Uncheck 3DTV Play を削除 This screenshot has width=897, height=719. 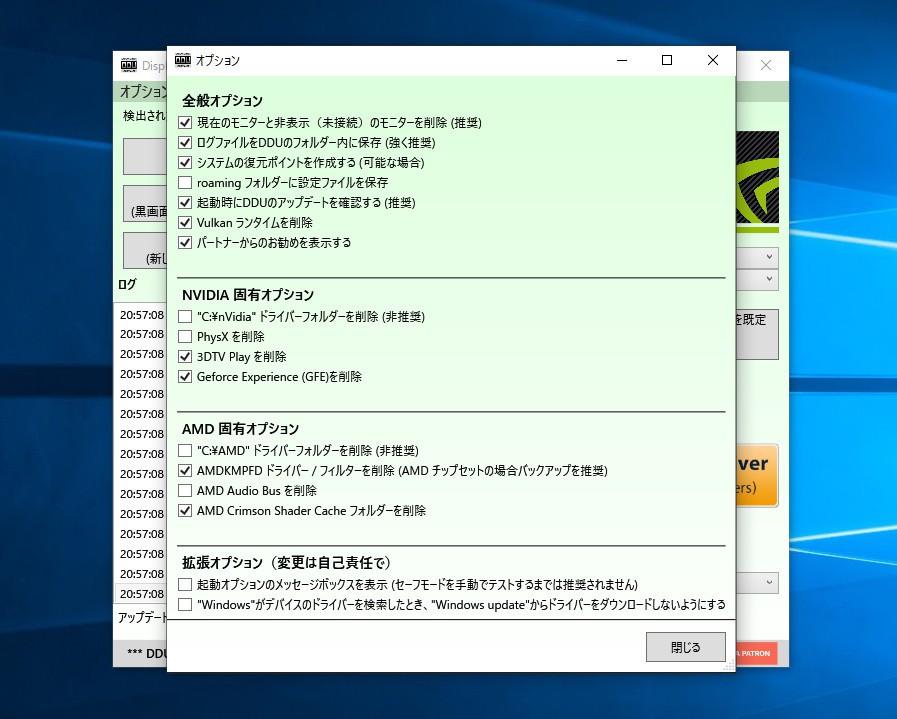coord(185,356)
